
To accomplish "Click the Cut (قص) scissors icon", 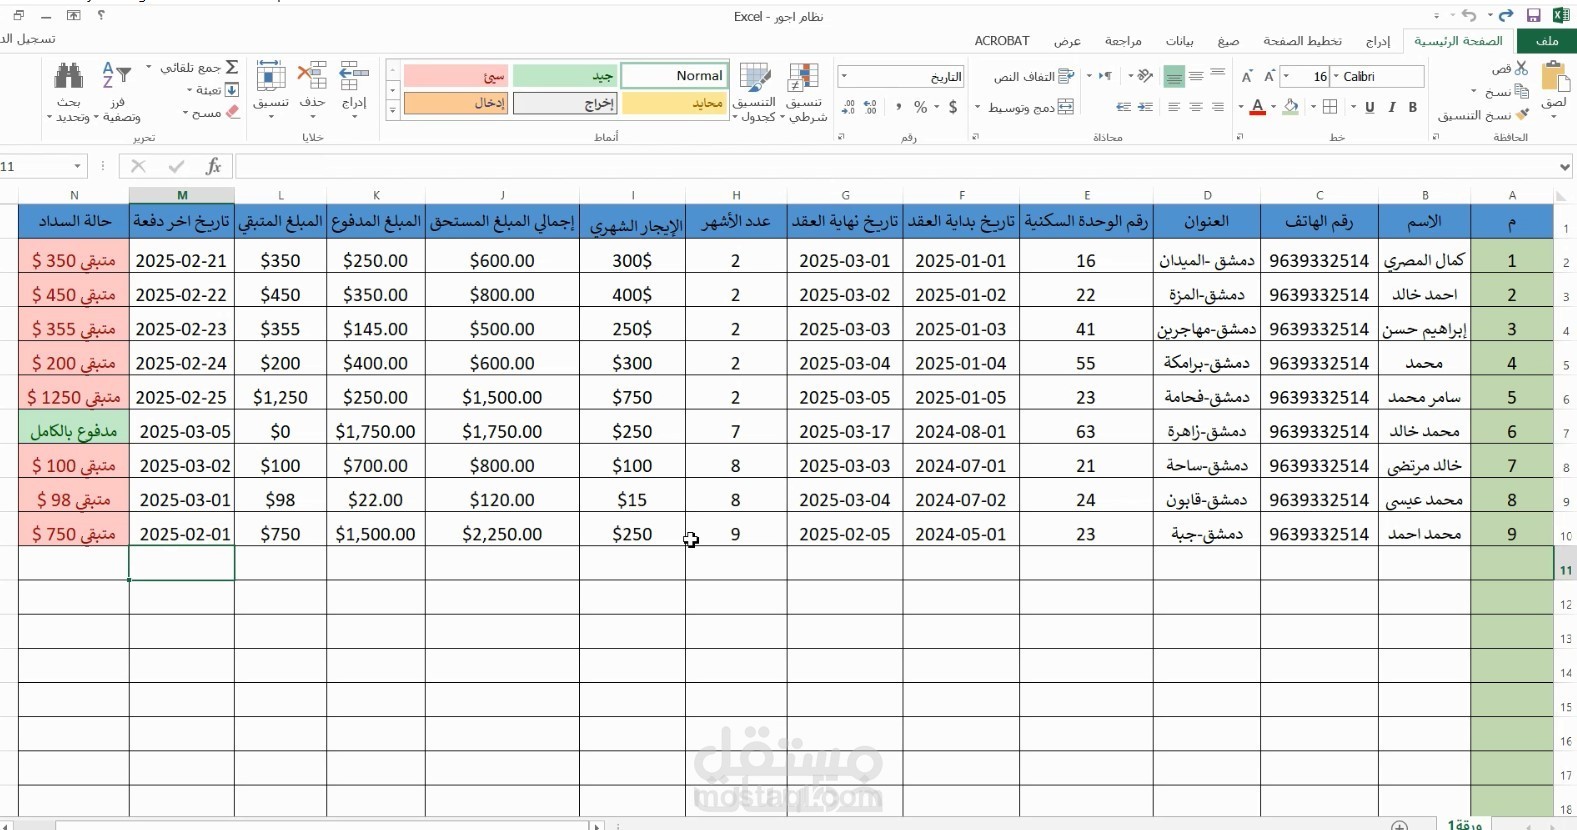I will point(1521,68).
